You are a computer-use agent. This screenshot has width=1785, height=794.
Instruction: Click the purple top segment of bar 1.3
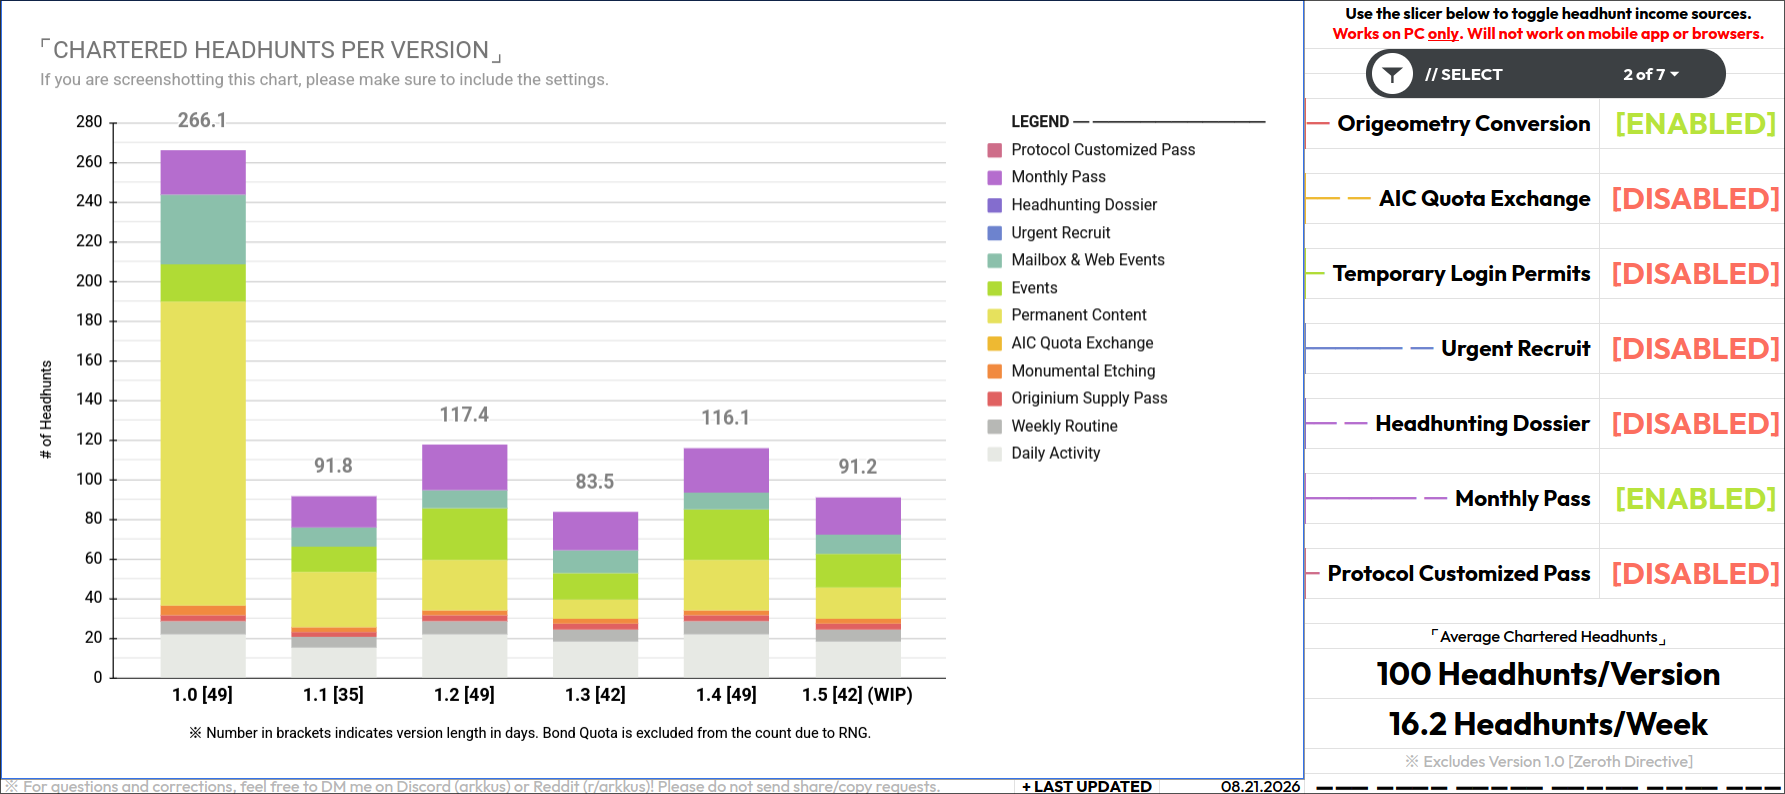pyautogui.click(x=595, y=531)
